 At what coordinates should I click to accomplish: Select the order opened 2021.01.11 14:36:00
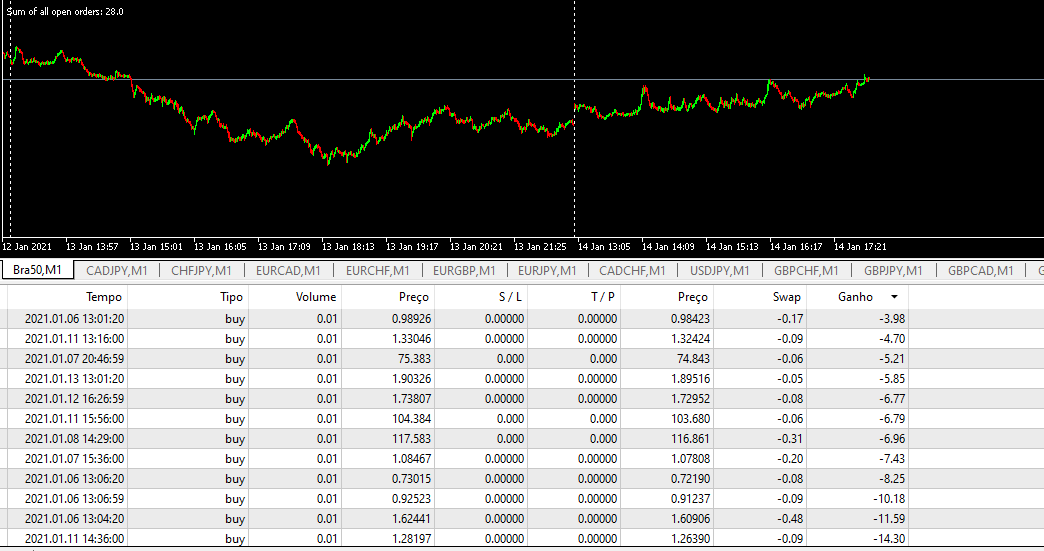click(458, 538)
